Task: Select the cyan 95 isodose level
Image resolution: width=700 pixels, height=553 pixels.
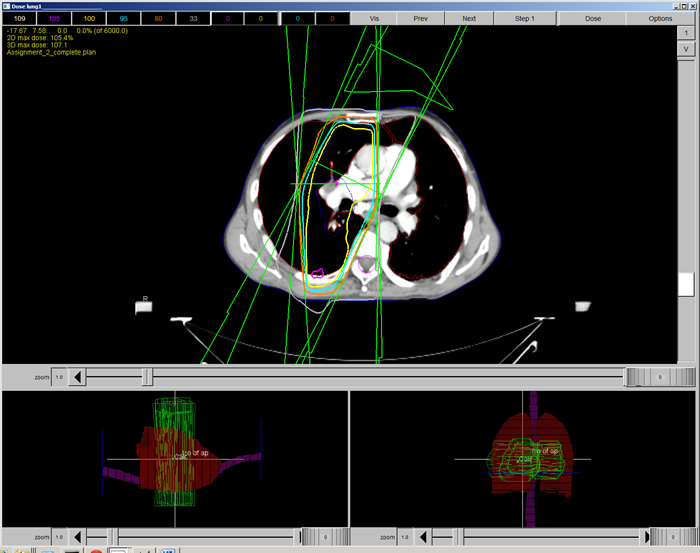Action: pos(123,19)
